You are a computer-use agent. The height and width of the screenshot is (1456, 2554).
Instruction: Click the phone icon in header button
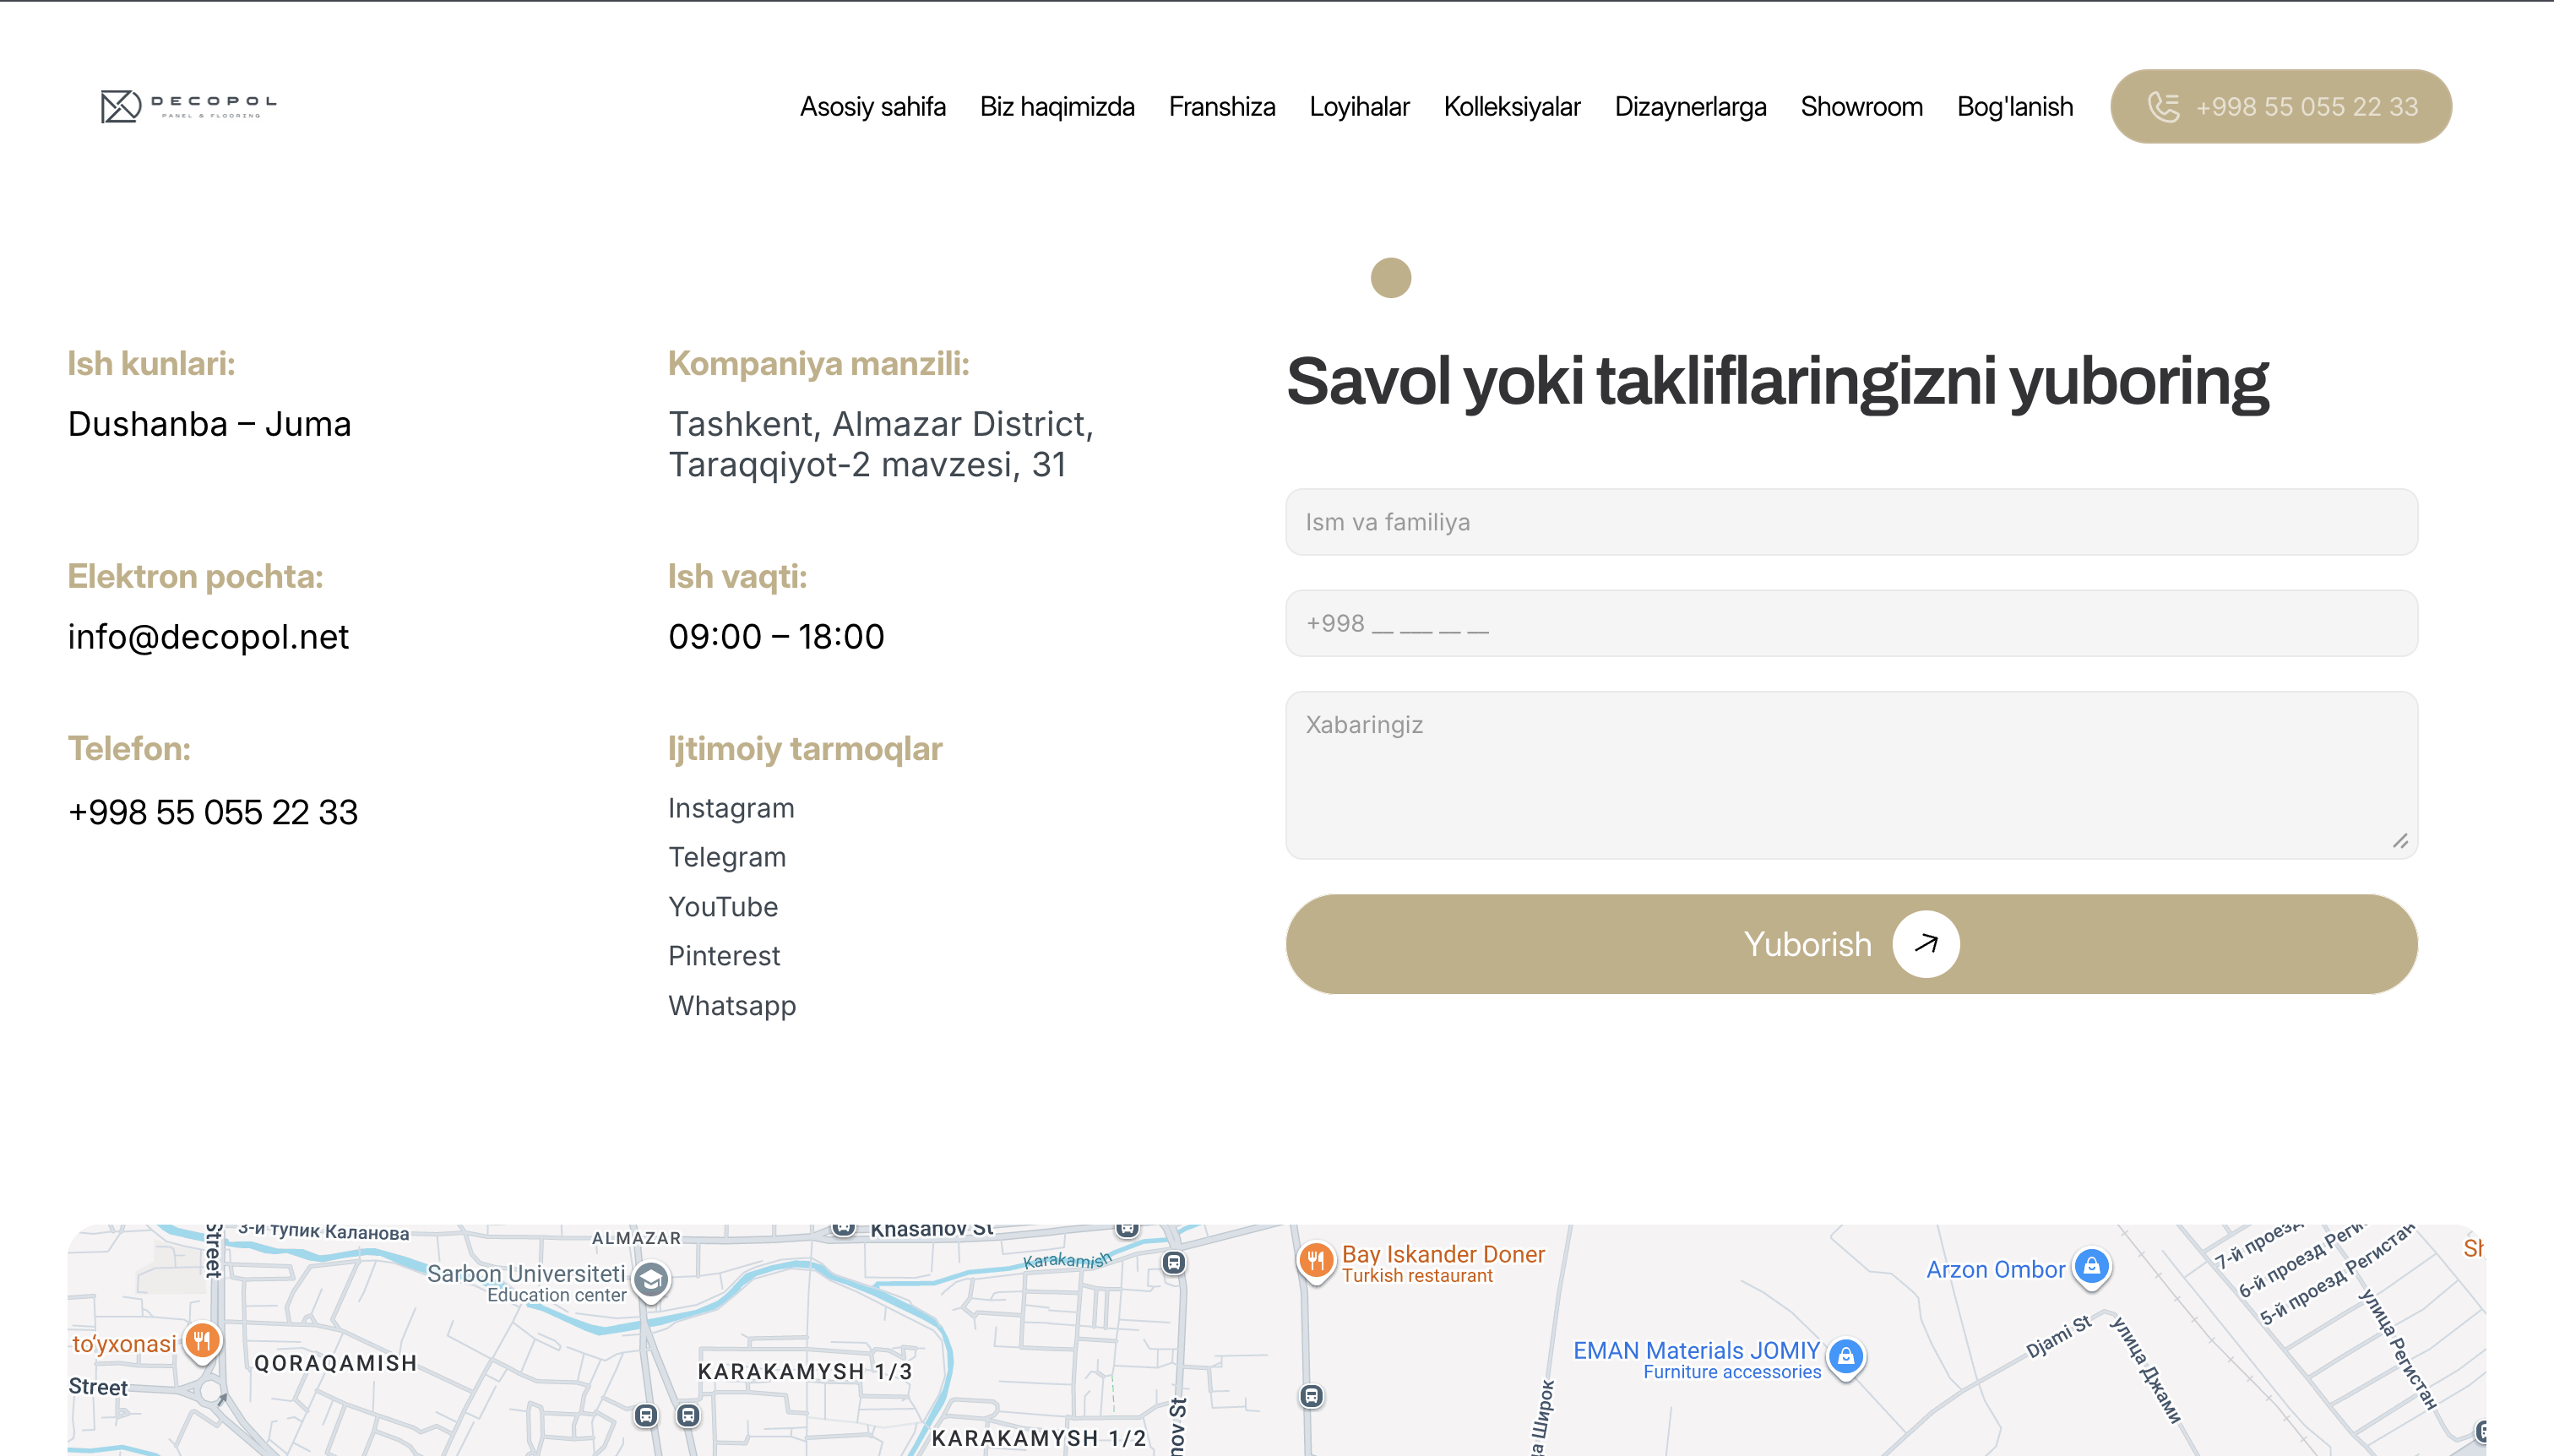pyautogui.click(x=2163, y=106)
